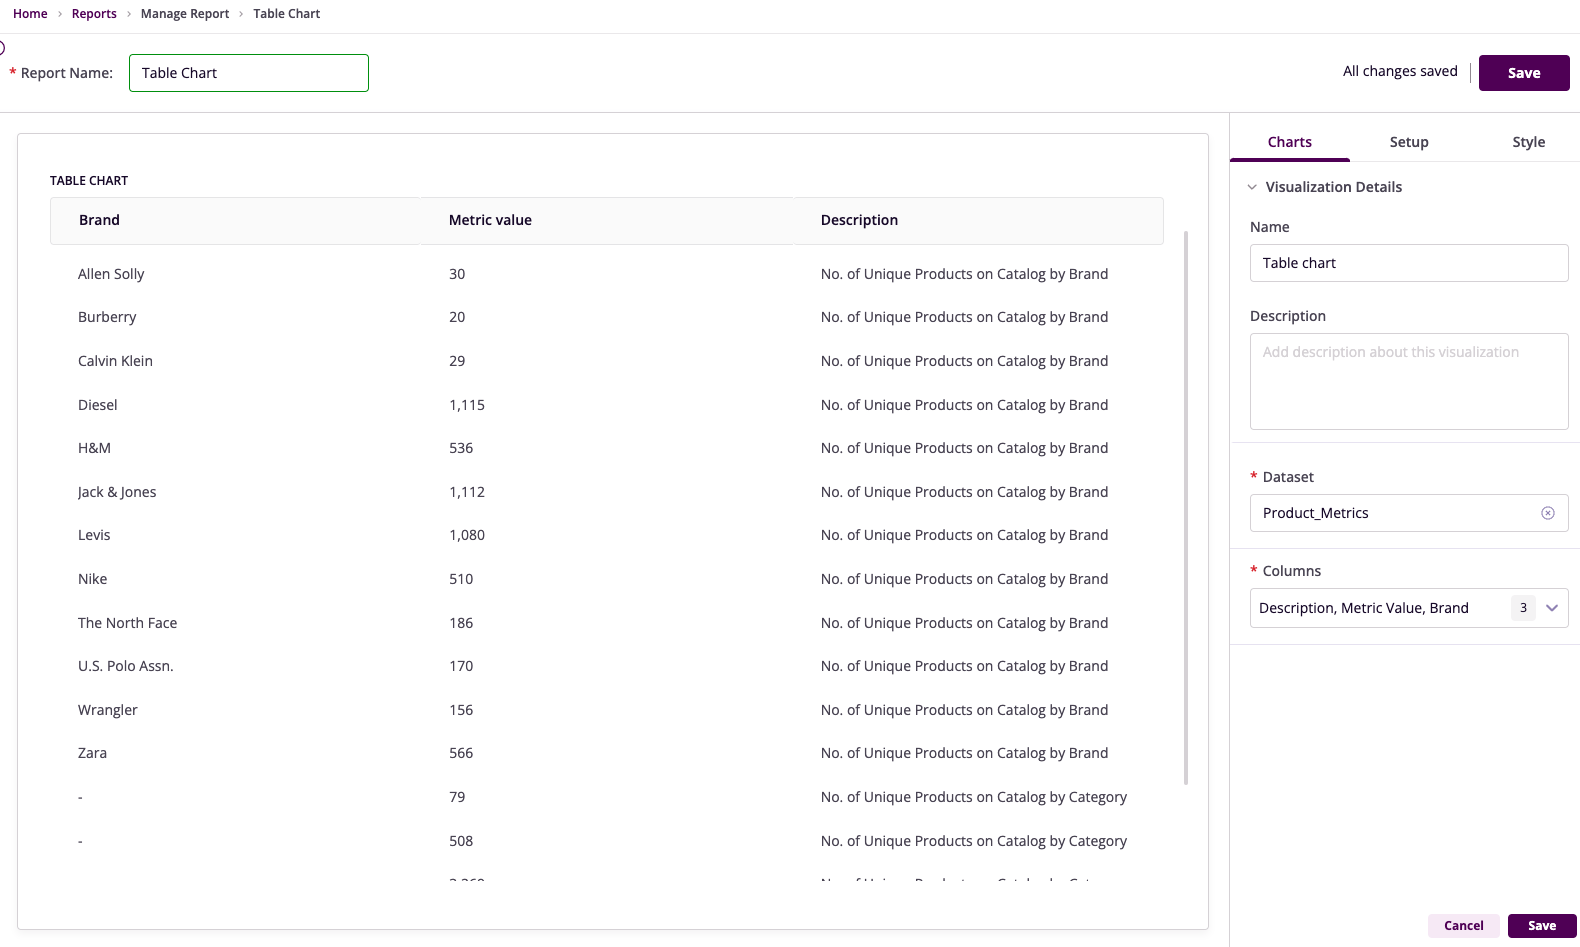Focus the visualization Name field
This screenshot has height=947, width=1580.
pyautogui.click(x=1408, y=263)
